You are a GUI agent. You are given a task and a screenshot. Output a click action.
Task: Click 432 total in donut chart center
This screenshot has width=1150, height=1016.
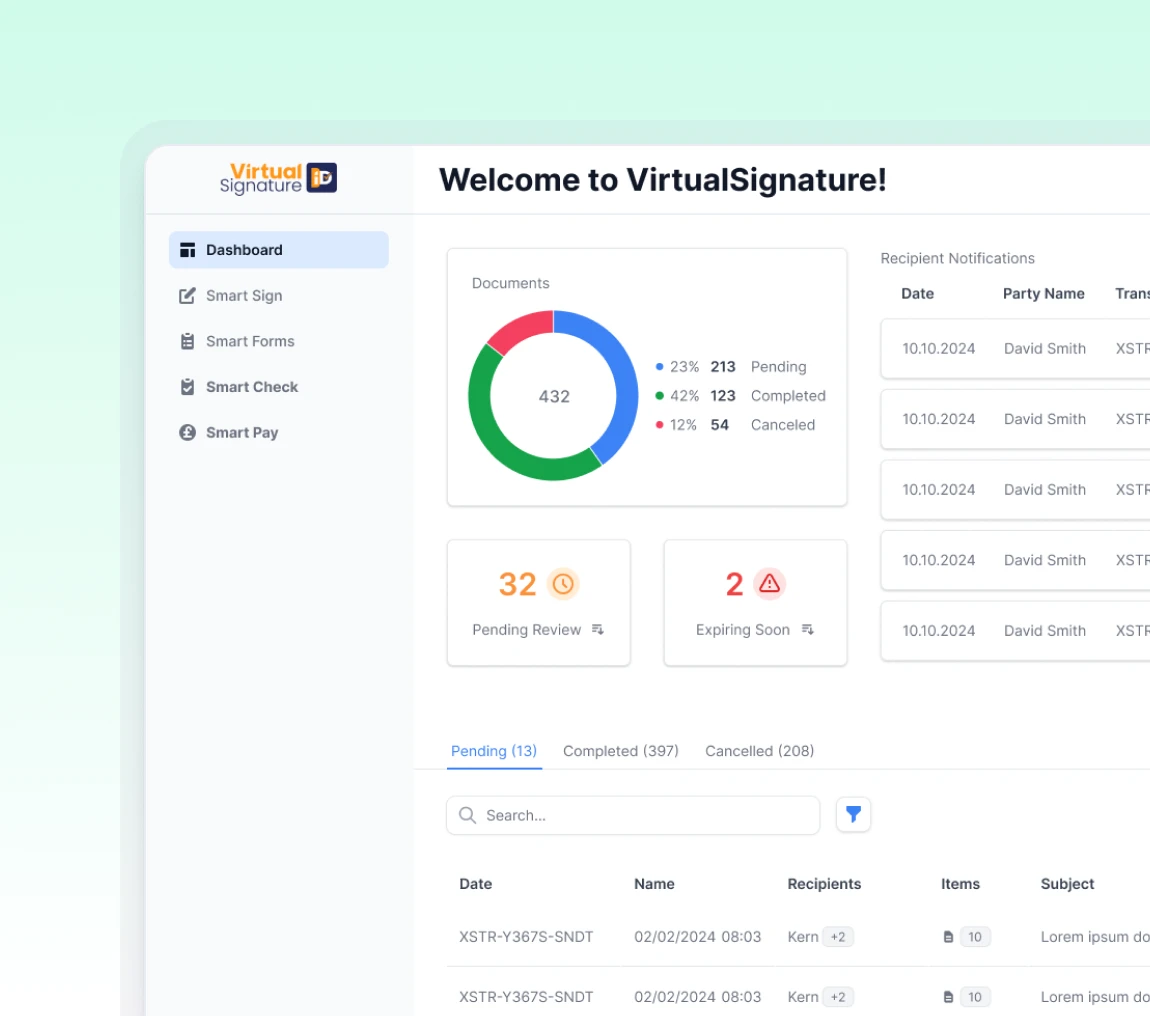click(x=554, y=396)
